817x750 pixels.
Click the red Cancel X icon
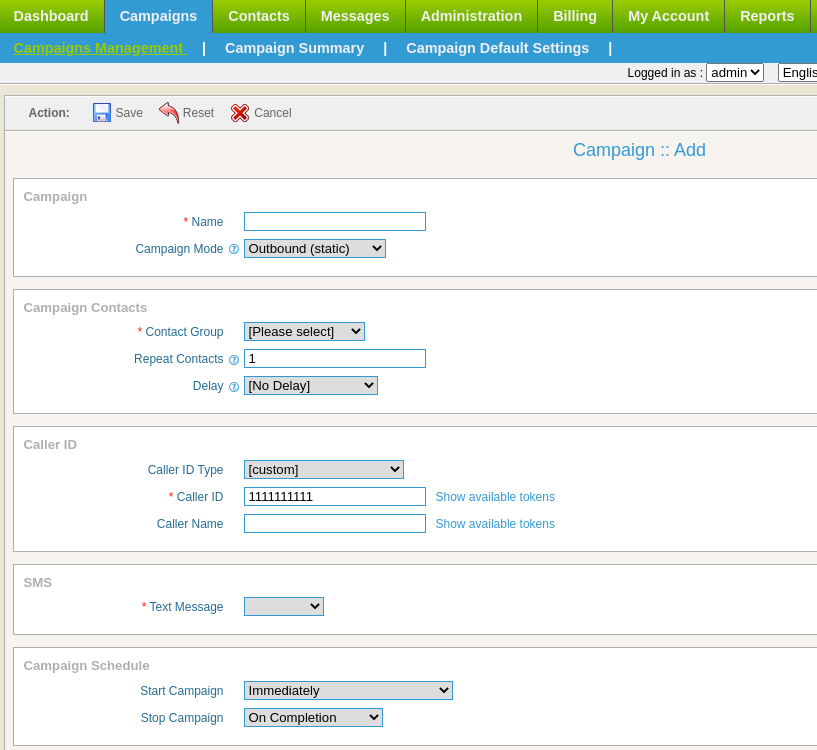tap(240, 113)
